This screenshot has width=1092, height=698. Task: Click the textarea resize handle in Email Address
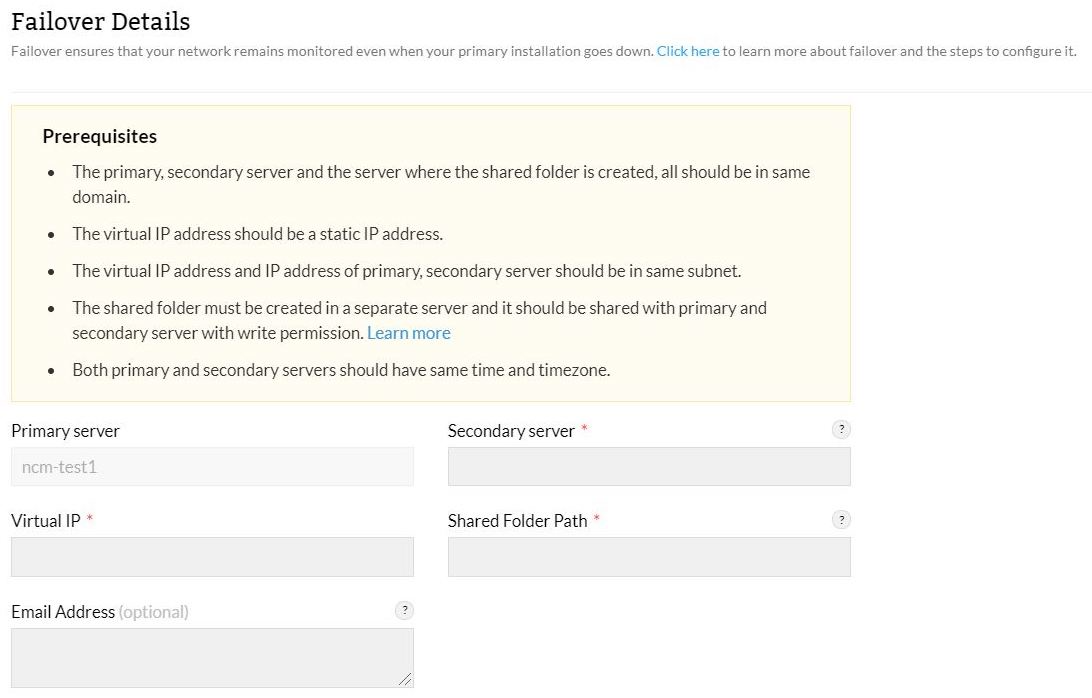(405, 679)
